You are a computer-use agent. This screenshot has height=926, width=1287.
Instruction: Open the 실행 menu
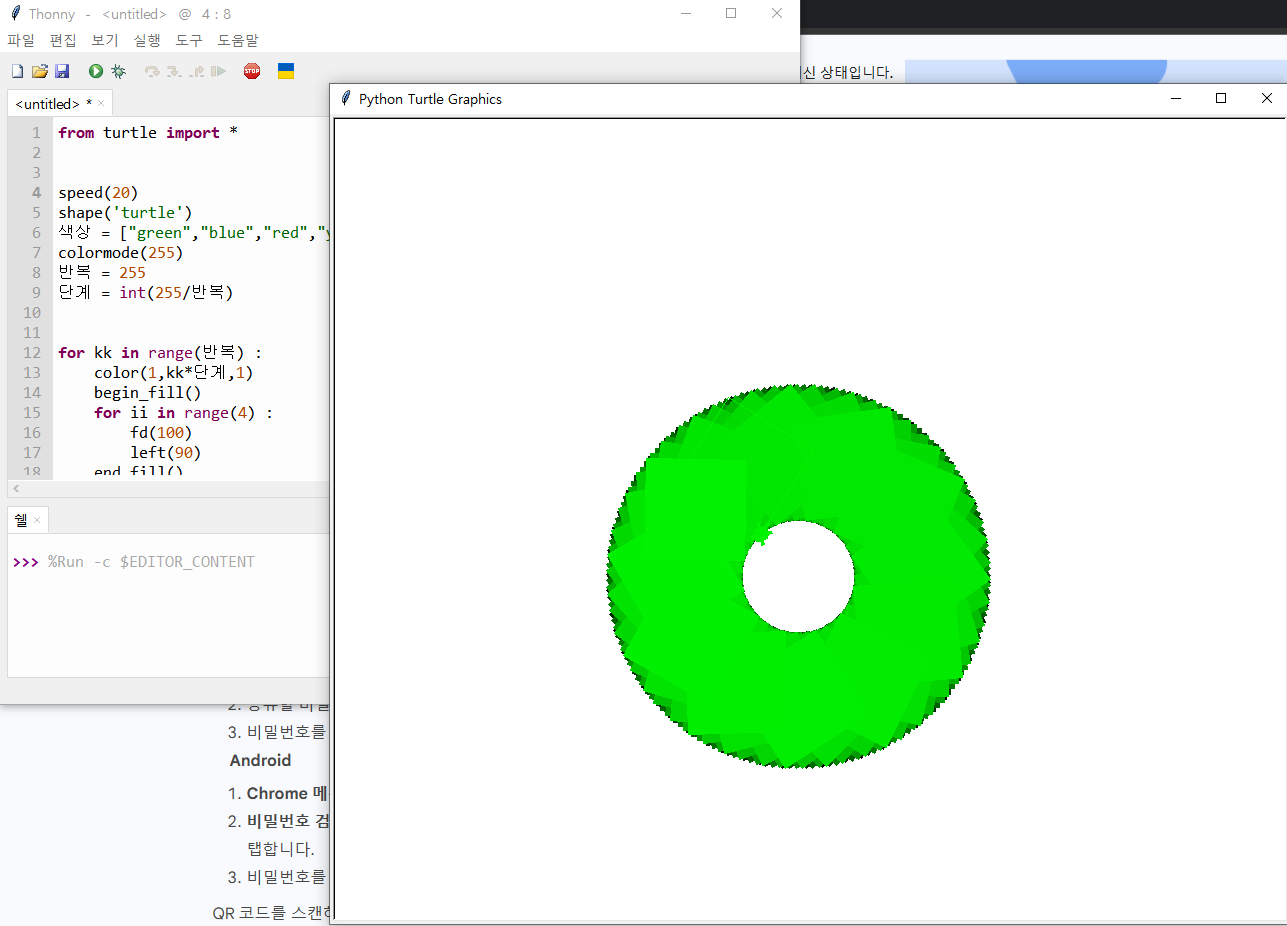[147, 40]
